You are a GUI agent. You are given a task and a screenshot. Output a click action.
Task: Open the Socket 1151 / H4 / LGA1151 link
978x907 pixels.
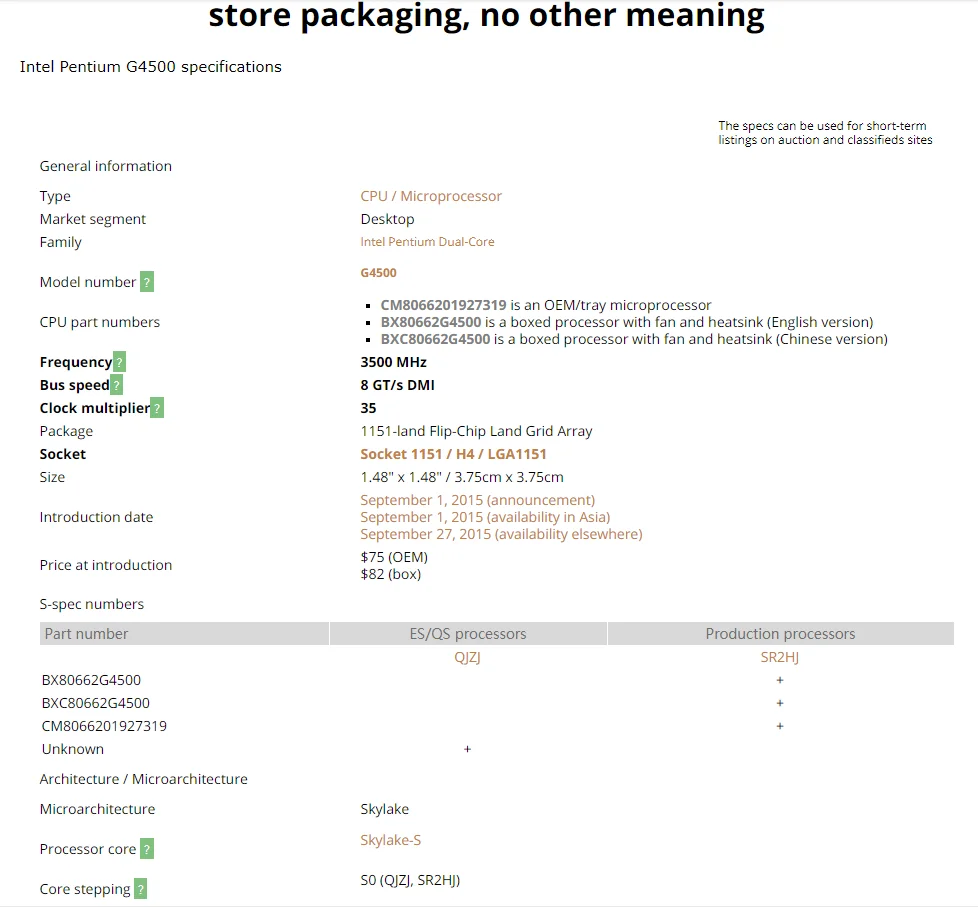(453, 454)
